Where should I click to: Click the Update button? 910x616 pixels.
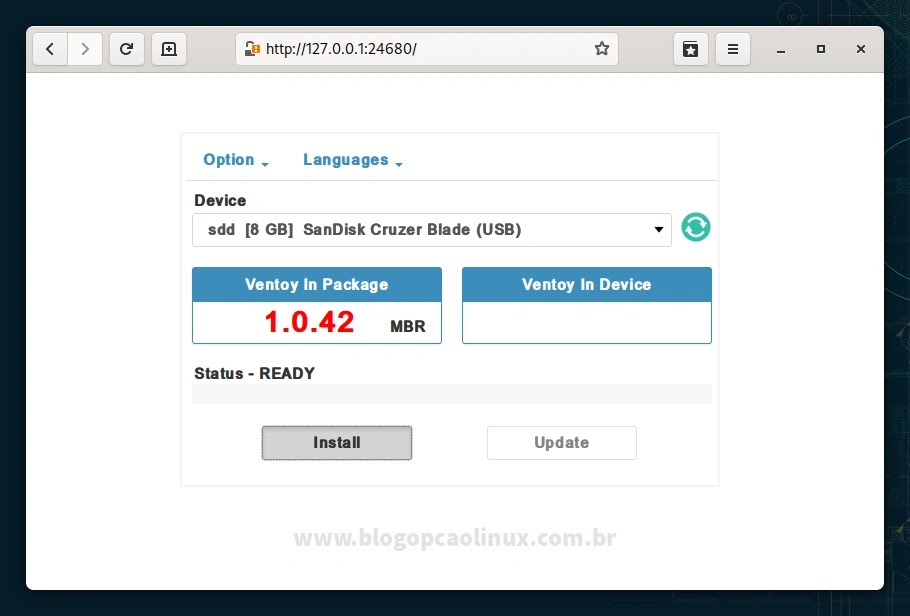562,443
